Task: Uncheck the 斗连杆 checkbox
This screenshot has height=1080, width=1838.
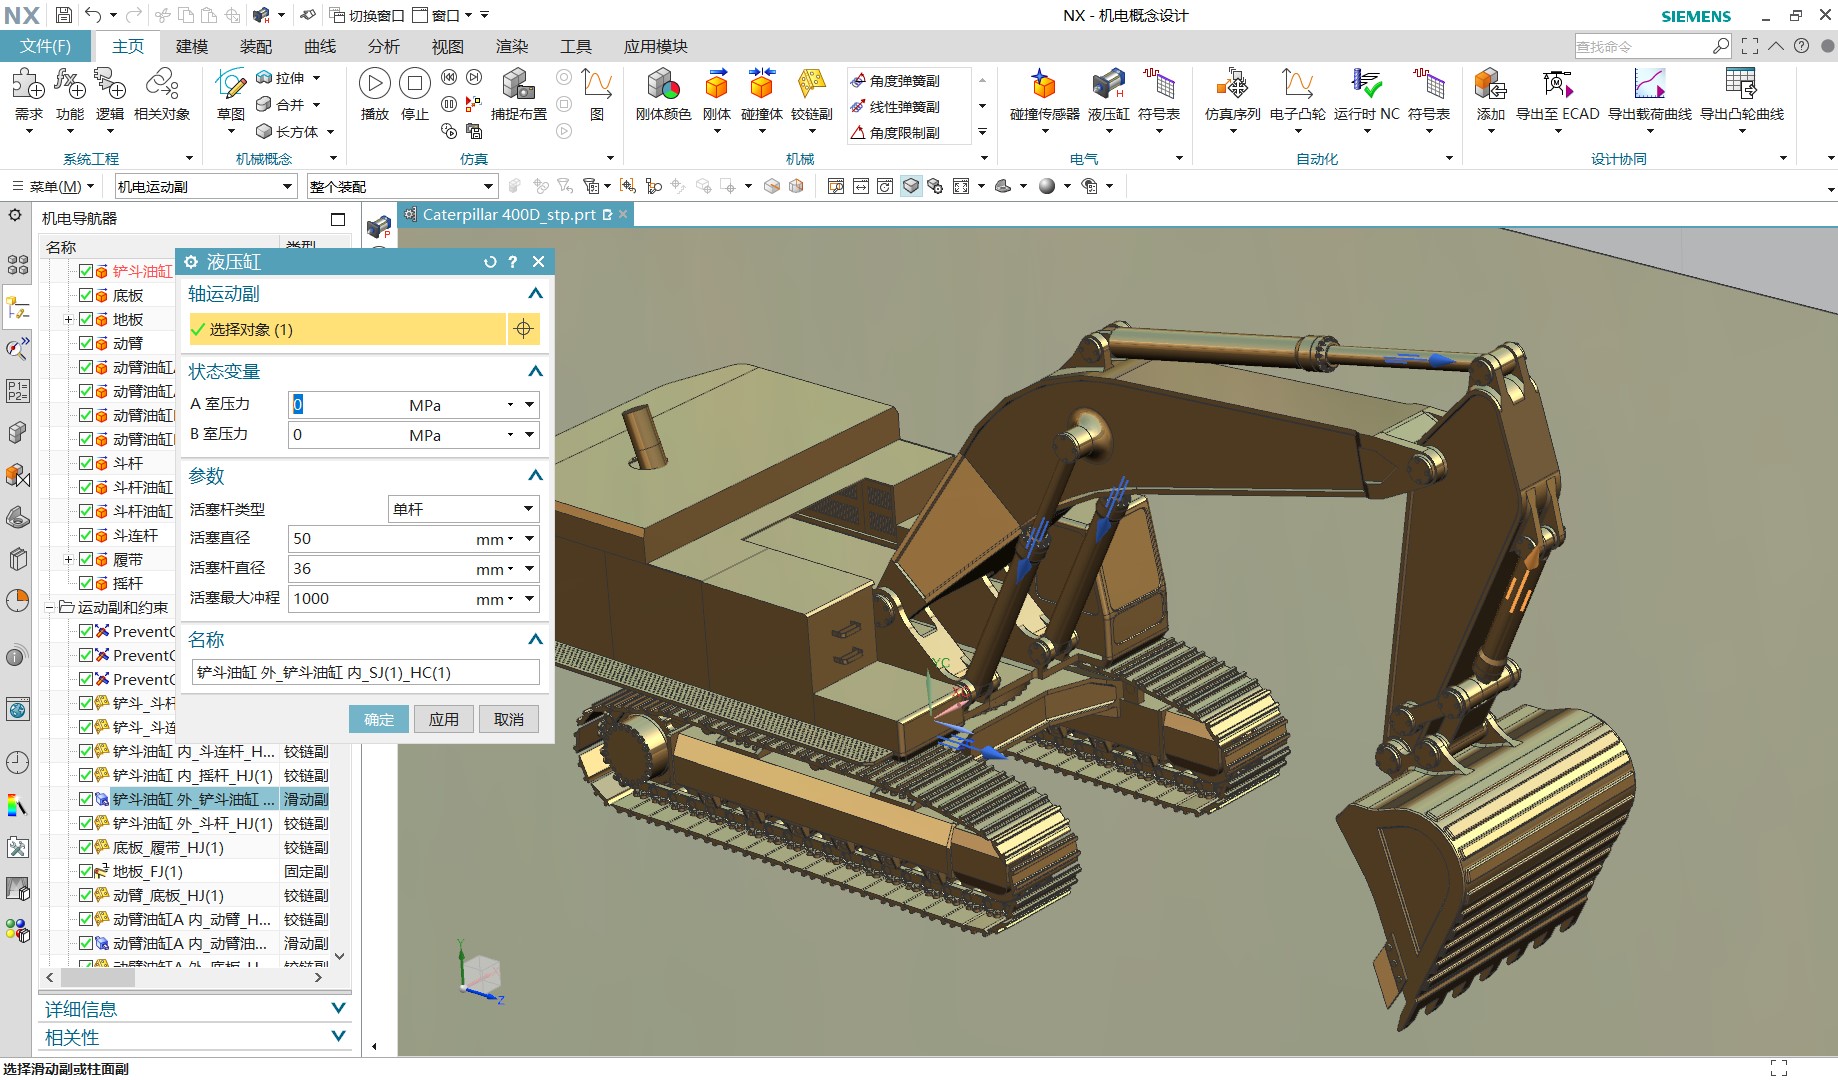Action: click(86, 535)
